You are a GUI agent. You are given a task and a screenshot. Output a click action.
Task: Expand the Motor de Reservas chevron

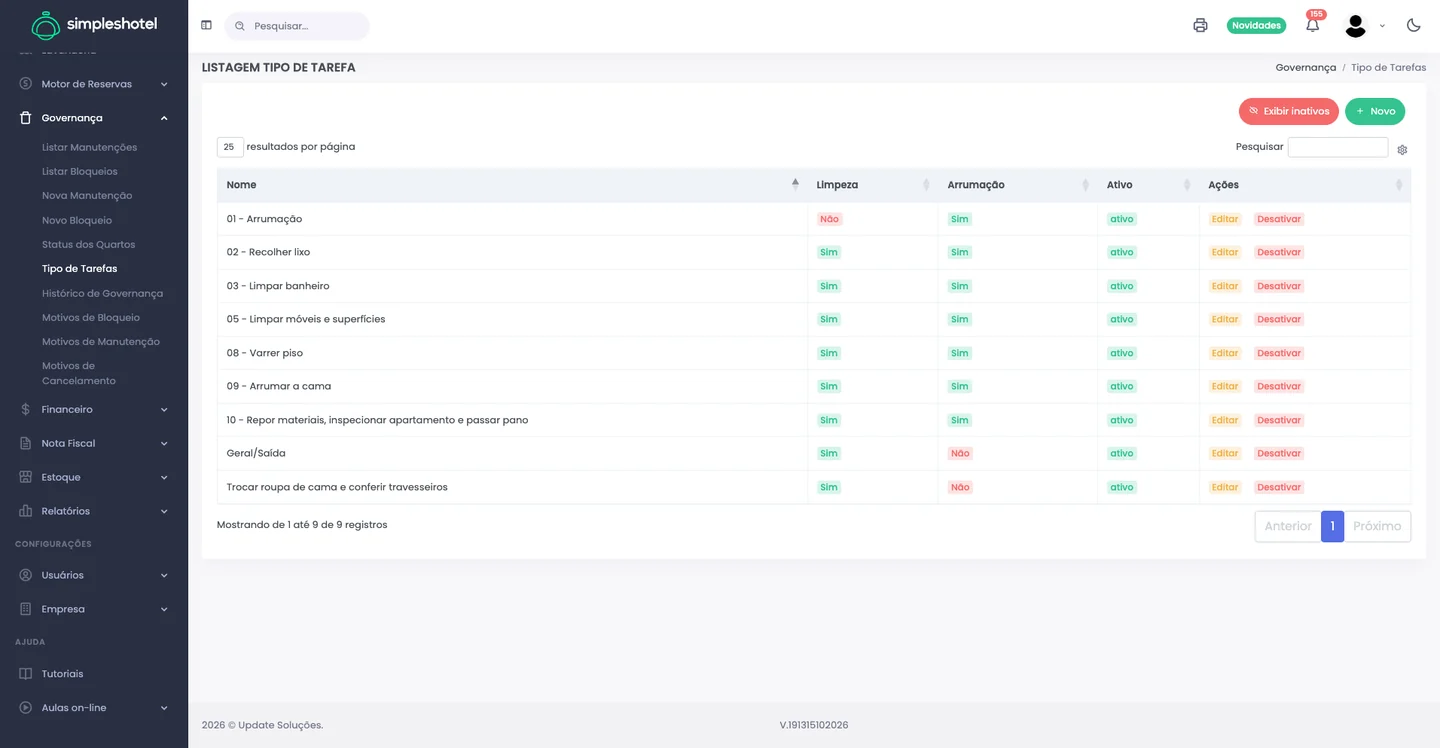tap(164, 84)
